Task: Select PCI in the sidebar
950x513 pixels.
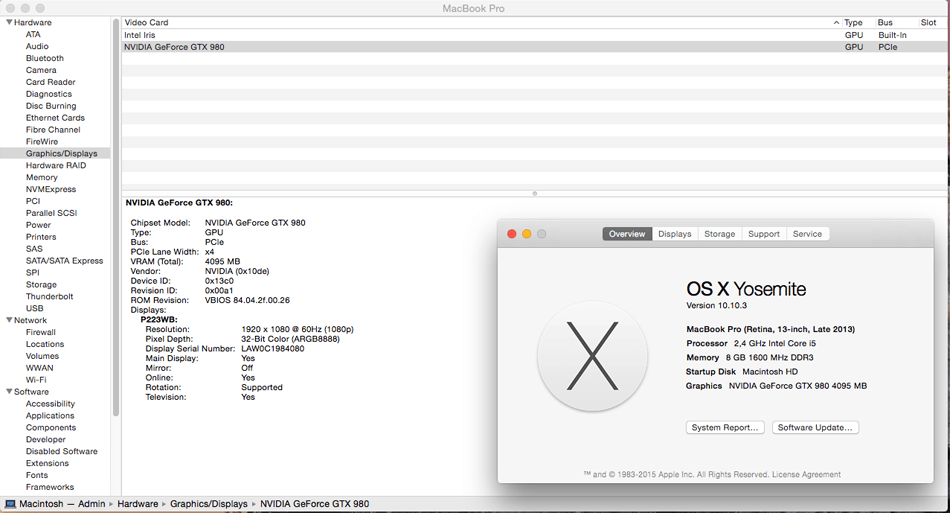Action: point(33,201)
